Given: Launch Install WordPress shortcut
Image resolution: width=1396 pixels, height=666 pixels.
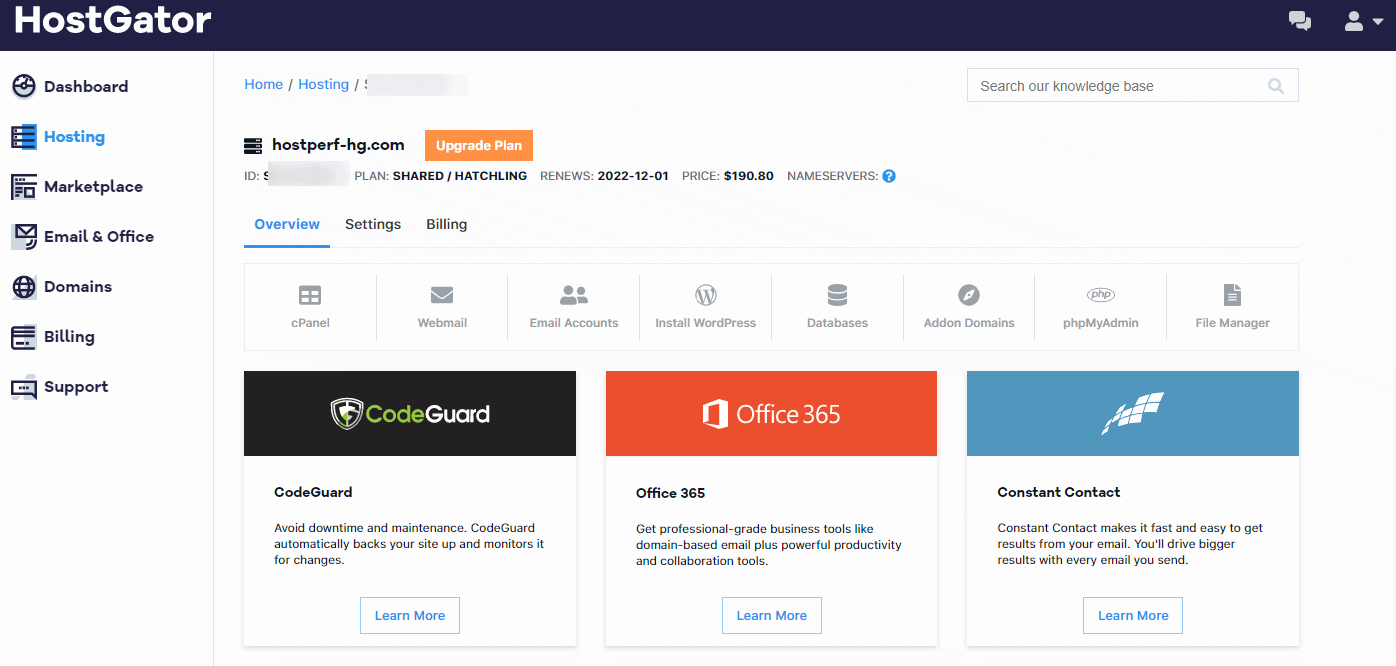Looking at the screenshot, I should point(706,307).
